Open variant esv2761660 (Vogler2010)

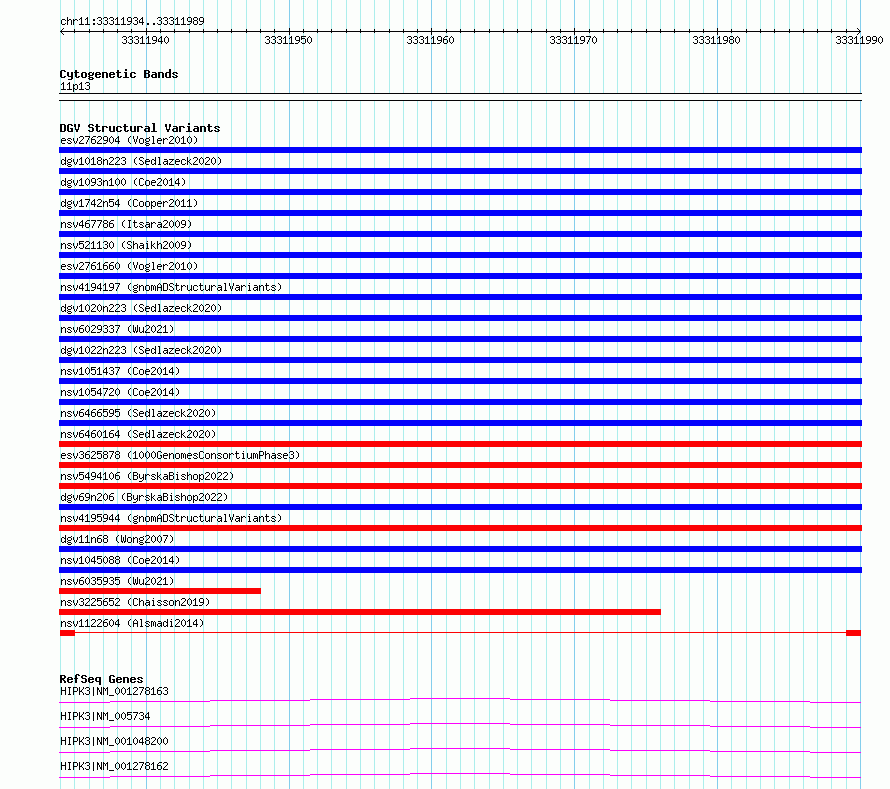129,266
